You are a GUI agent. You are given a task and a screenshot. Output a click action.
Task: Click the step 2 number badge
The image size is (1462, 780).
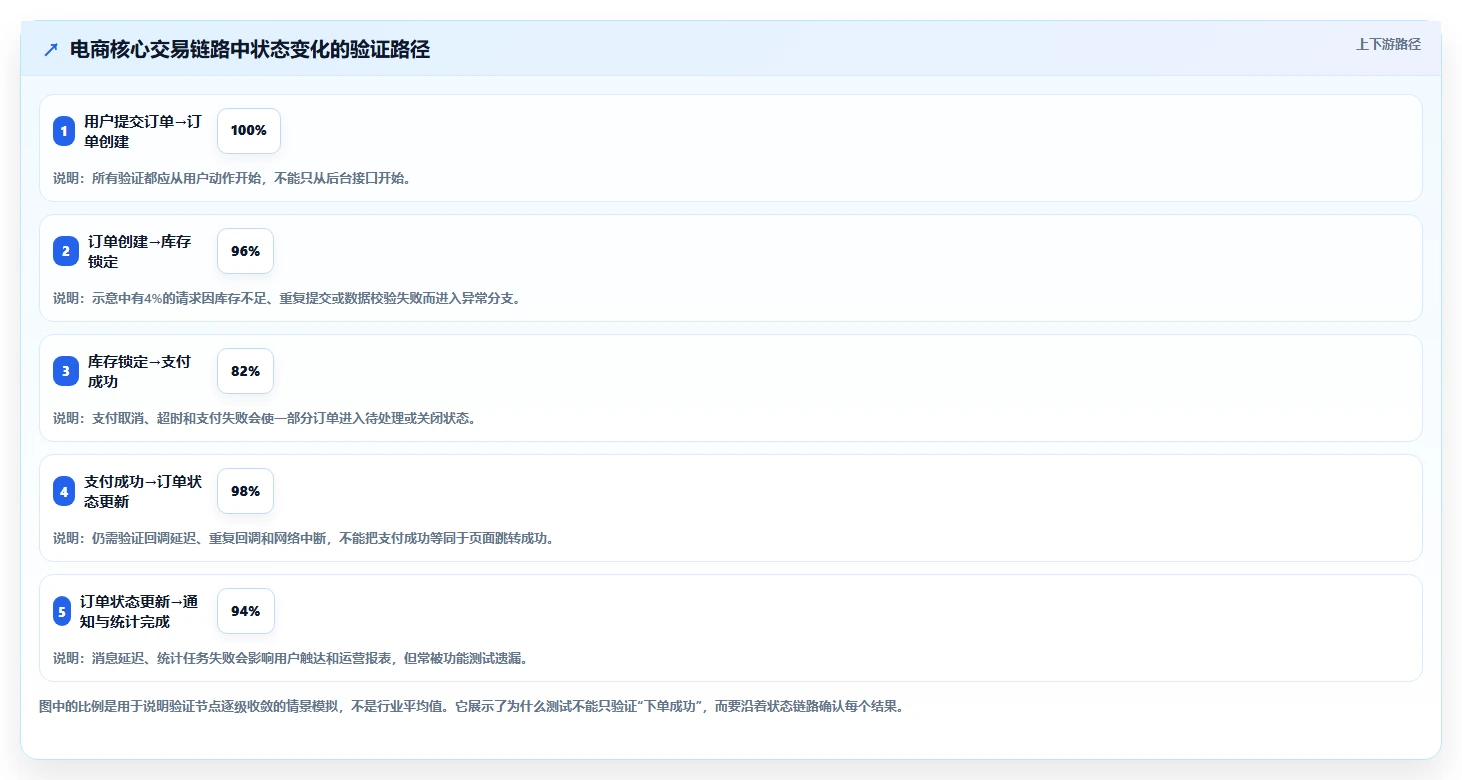point(66,251)
